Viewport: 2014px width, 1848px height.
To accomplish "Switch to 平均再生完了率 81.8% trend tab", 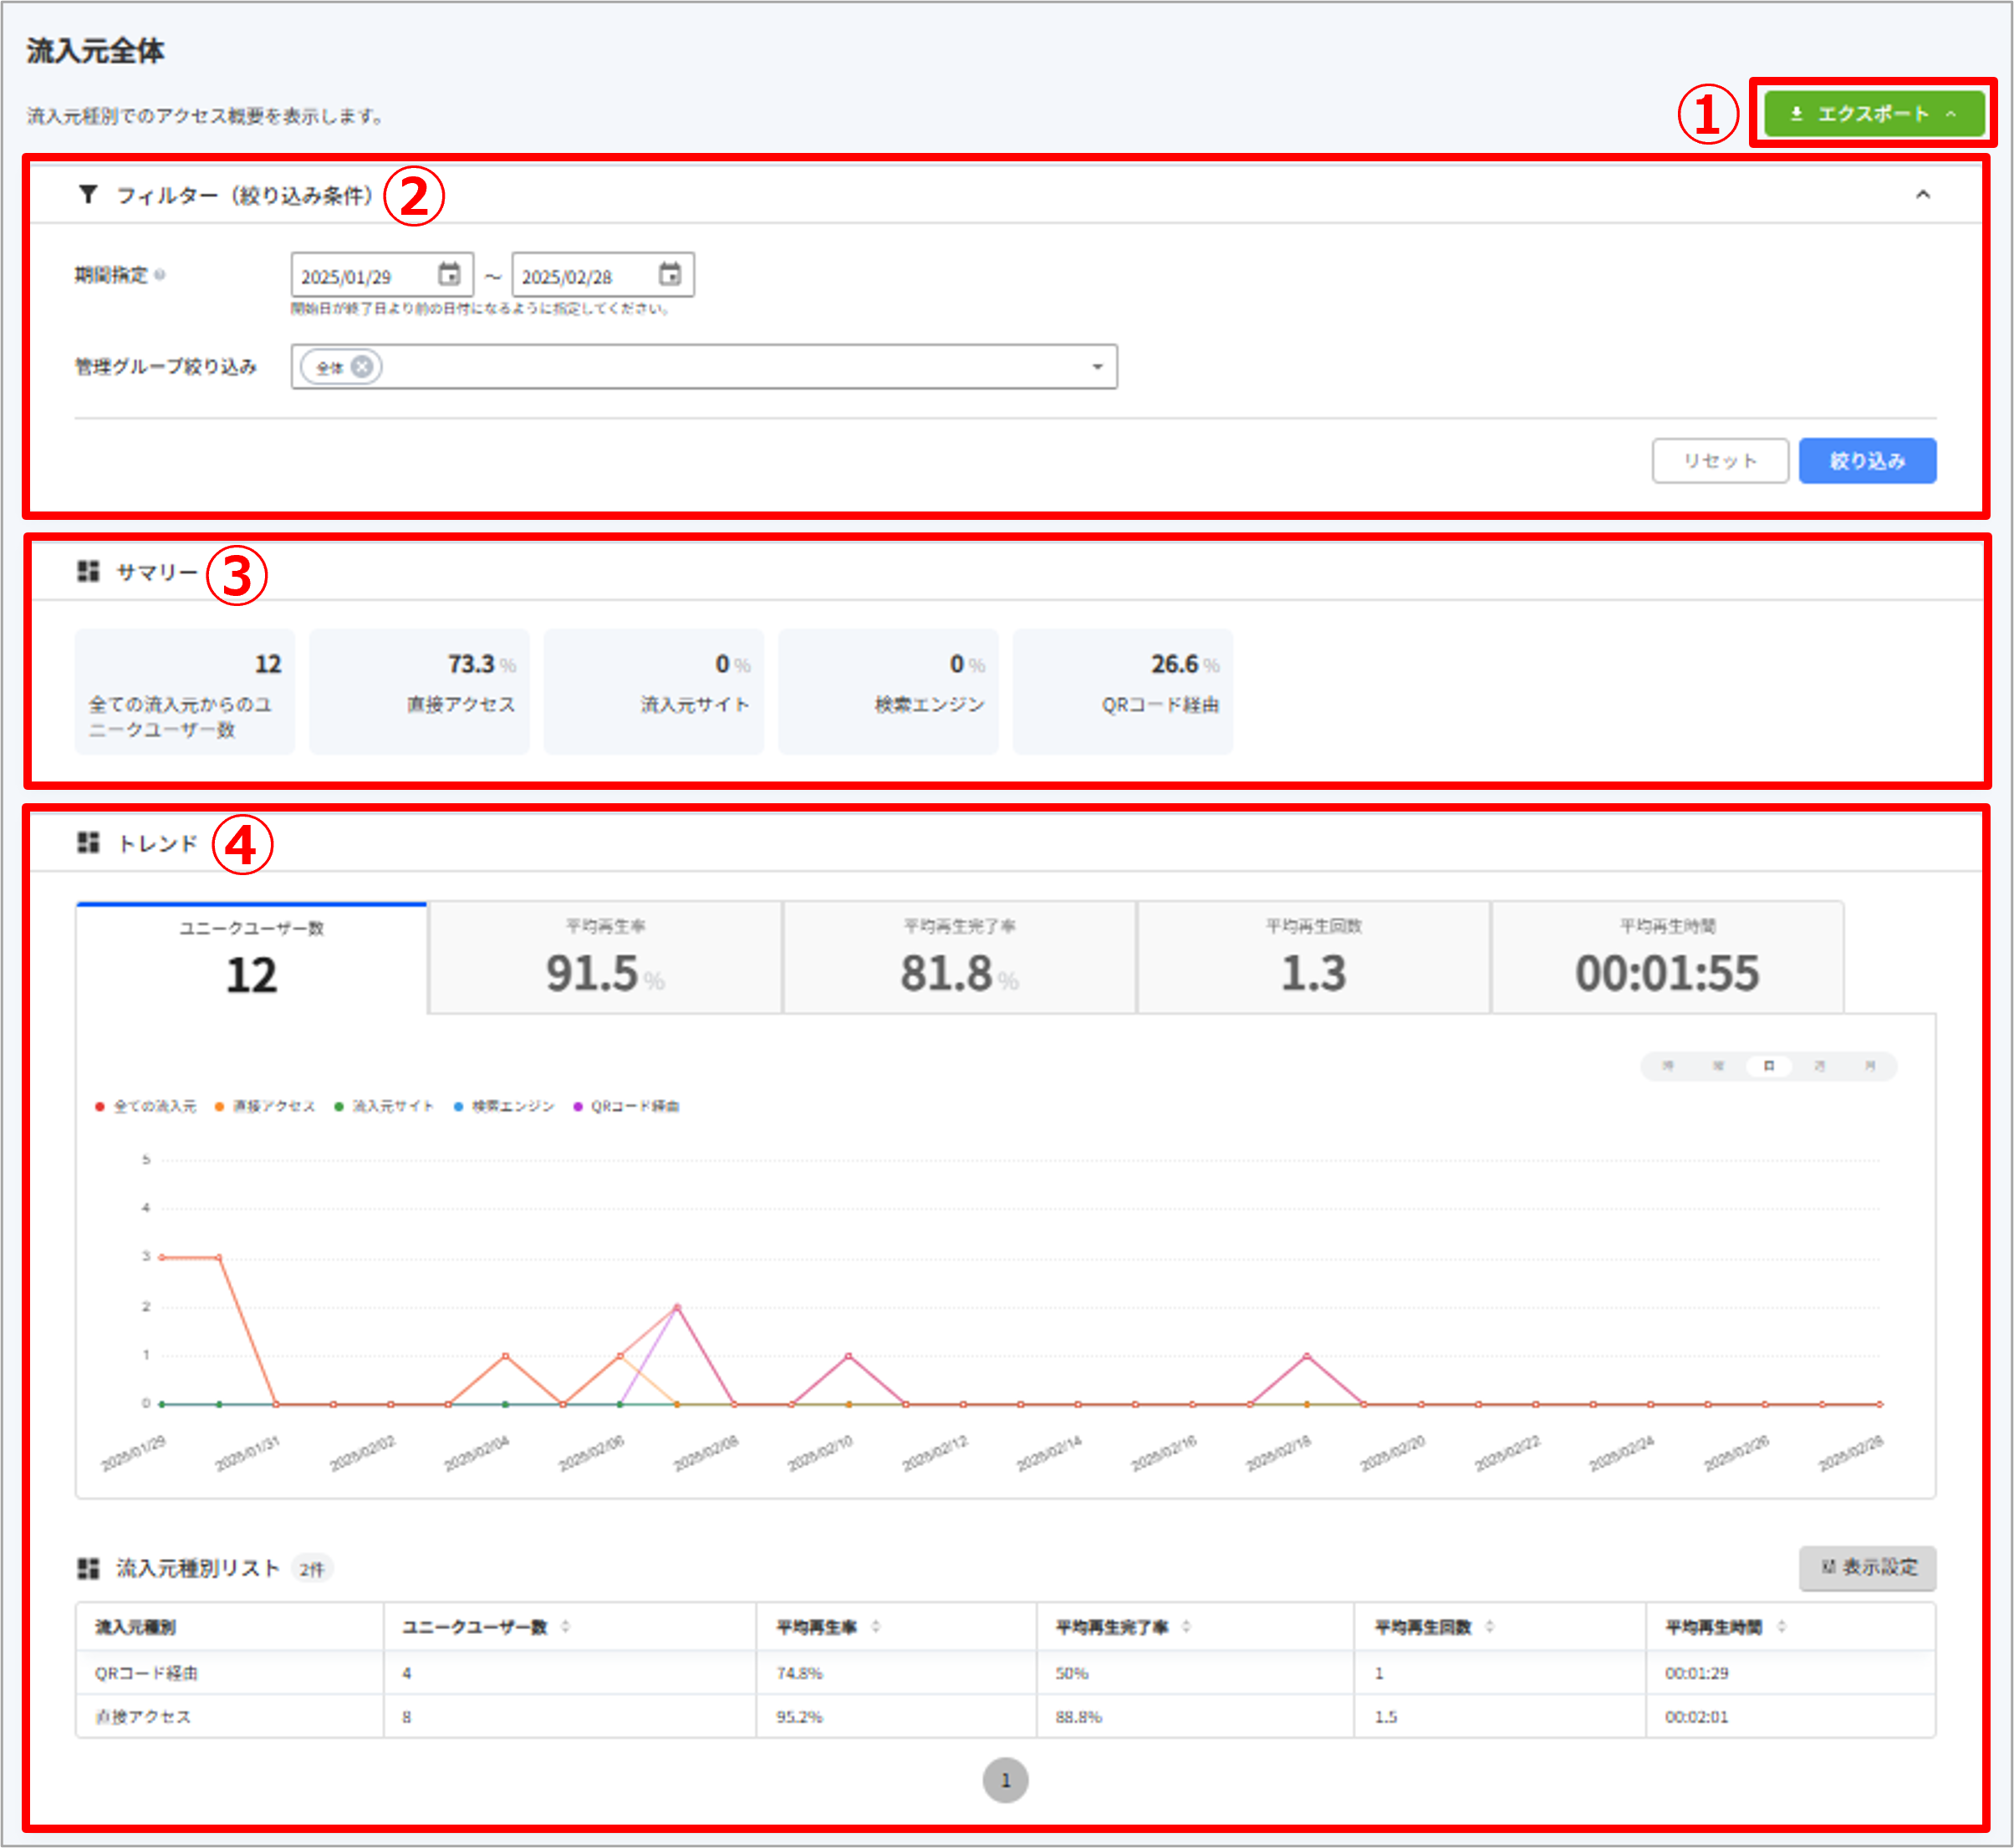I will coord(959,958).
